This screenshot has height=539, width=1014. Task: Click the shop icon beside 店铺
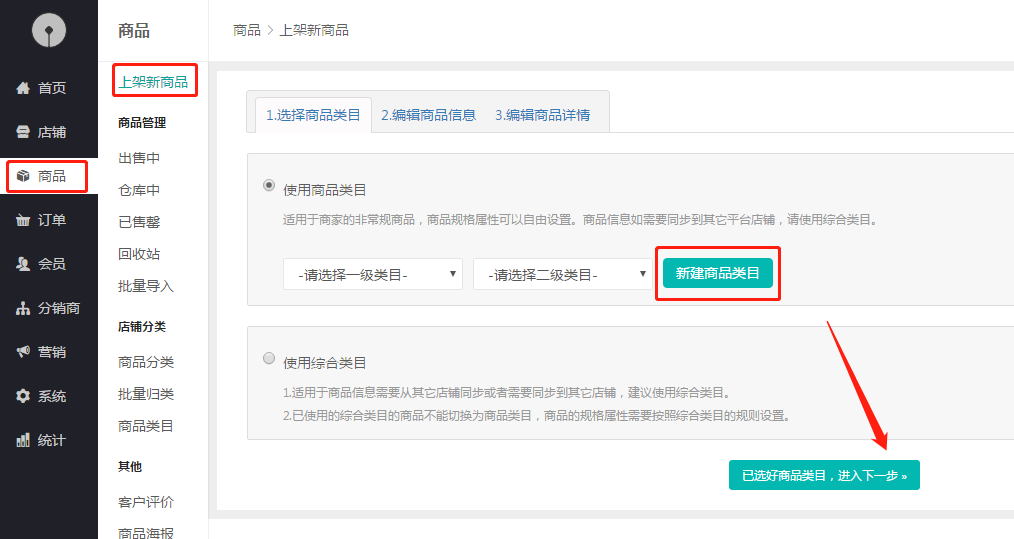[23, 132]
